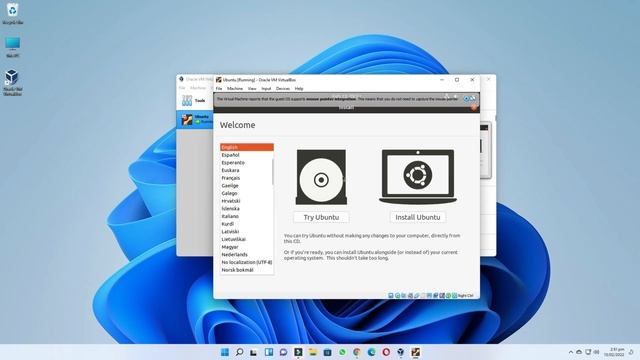Dismiss the mouse pointer integration notification
Image resolution: width=640 pixels, height=360 pixels.
(x=466, y=99)
